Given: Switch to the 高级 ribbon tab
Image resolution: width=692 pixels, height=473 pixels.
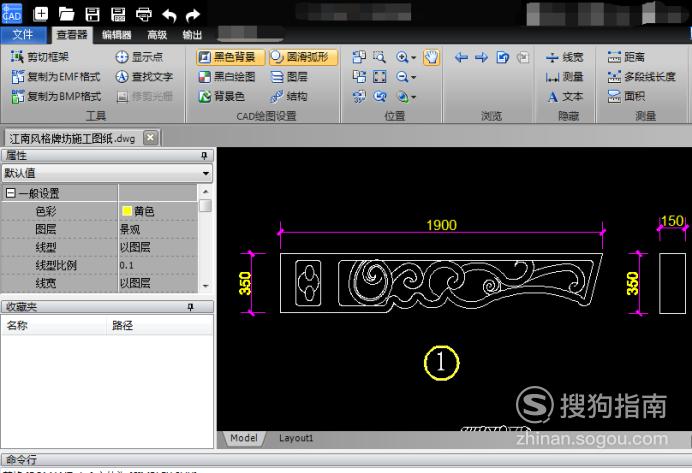Looking at the screenshot, I should [x=157, y=35].
